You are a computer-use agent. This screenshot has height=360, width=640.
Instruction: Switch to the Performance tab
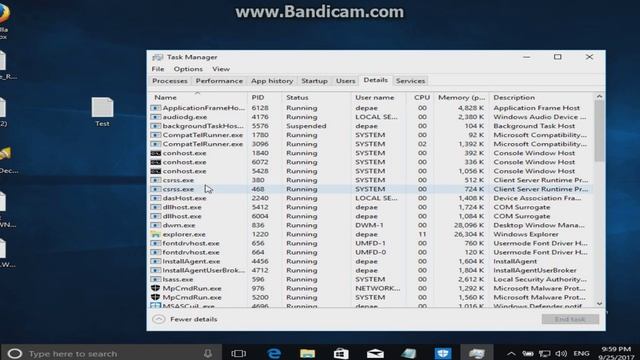pos(219,81)
